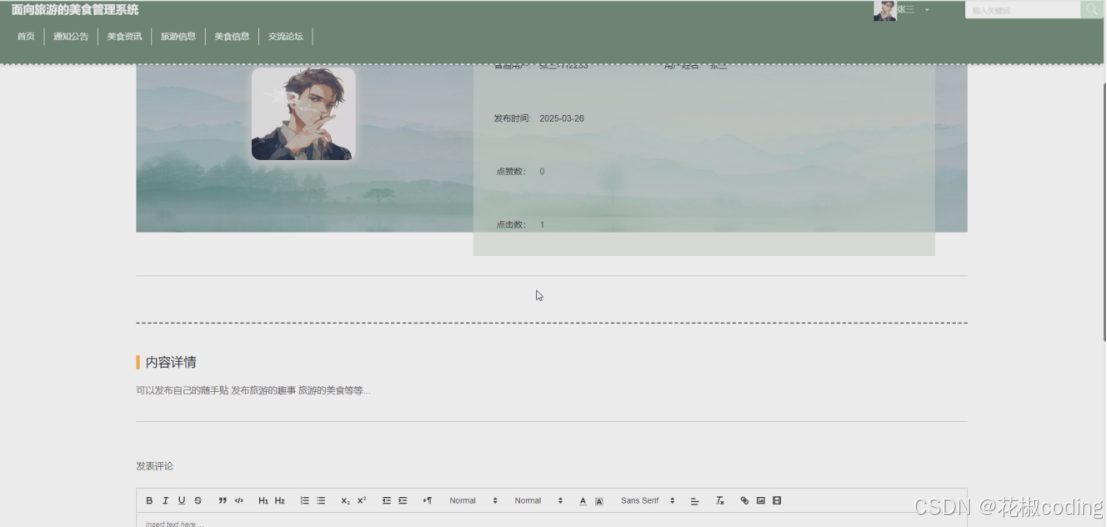
Task: Open the text color picker
Action: [582, 501]
